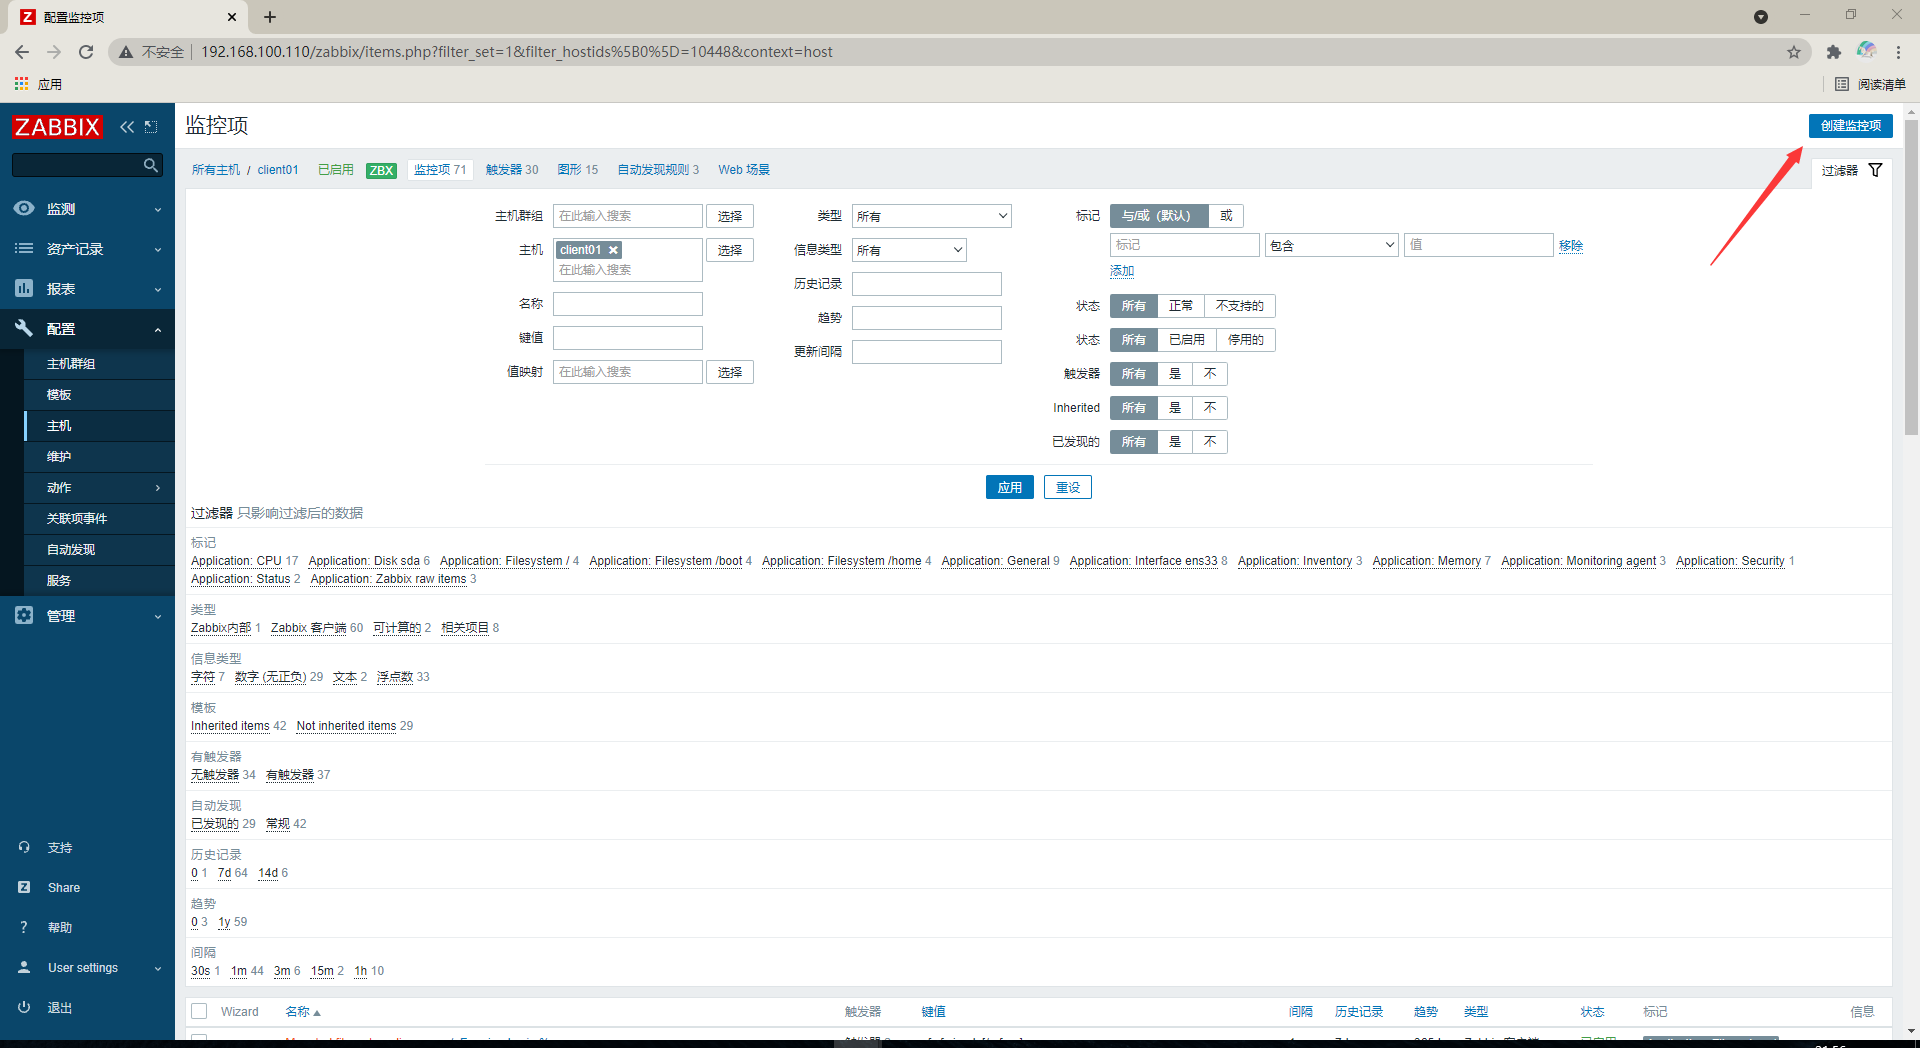Toggle the 过滤器 funnel icon
Screen dimensions: 1920x1048
click(x=1875, y=170)
